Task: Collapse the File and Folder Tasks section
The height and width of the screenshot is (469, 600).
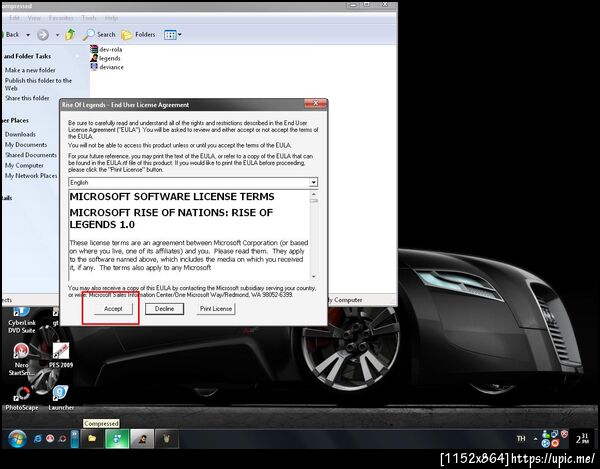Action: tap(78, 56)
